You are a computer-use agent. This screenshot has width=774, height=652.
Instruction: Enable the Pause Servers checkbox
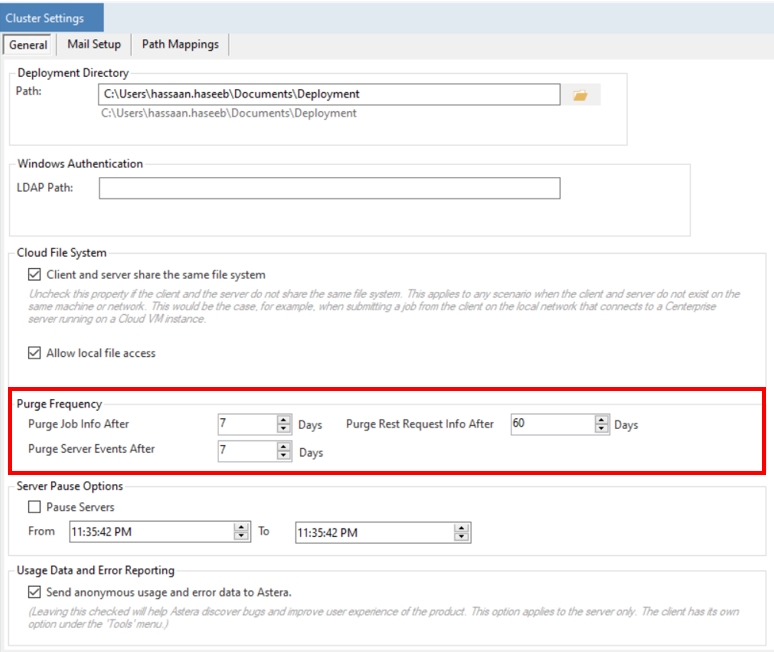point(35,507)
